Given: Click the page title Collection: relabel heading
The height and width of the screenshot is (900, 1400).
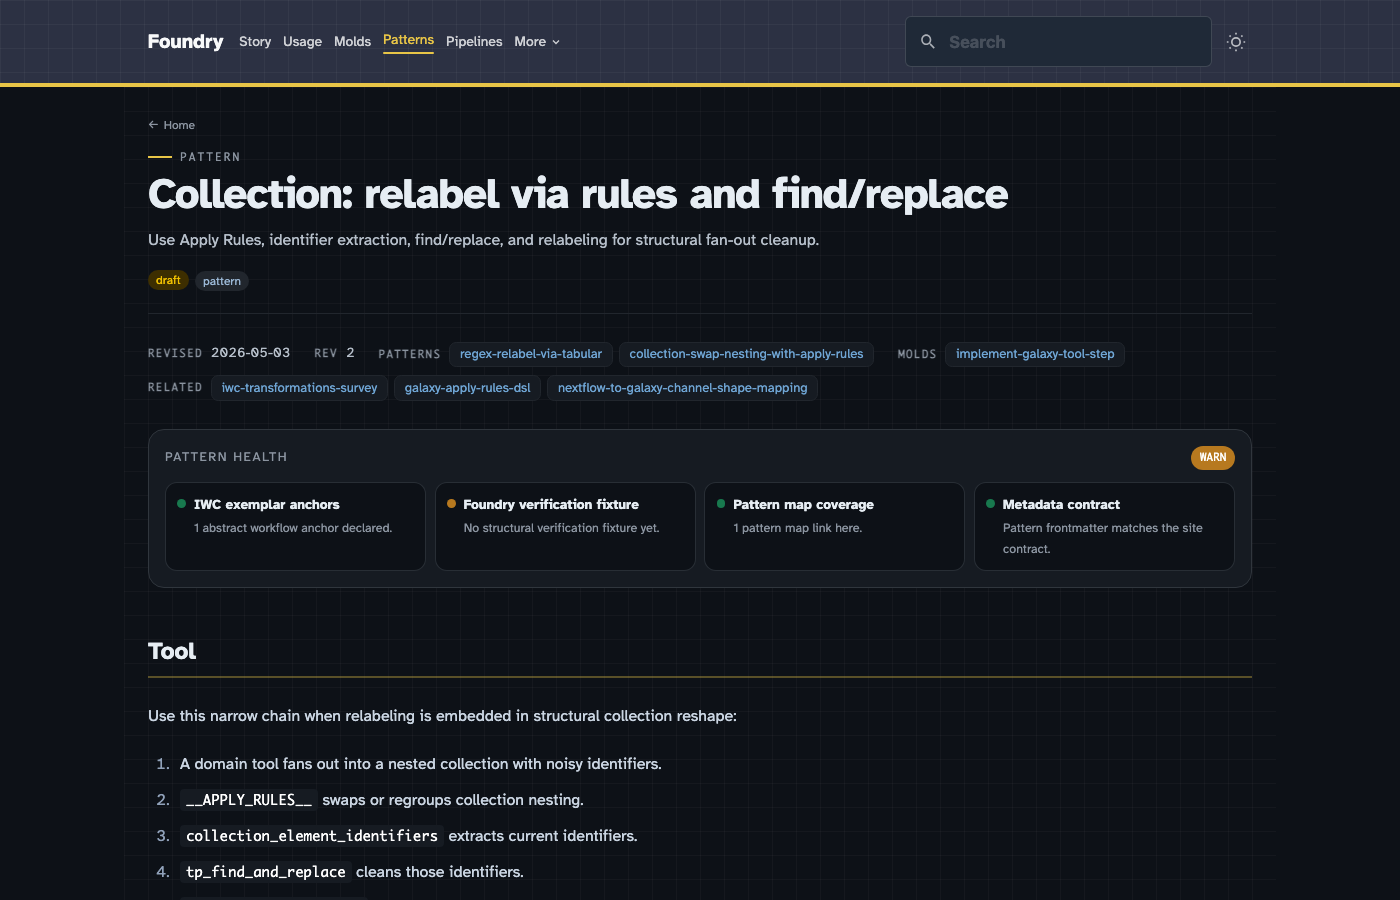Looking at the screenshot, I should (x=578, y=194).
